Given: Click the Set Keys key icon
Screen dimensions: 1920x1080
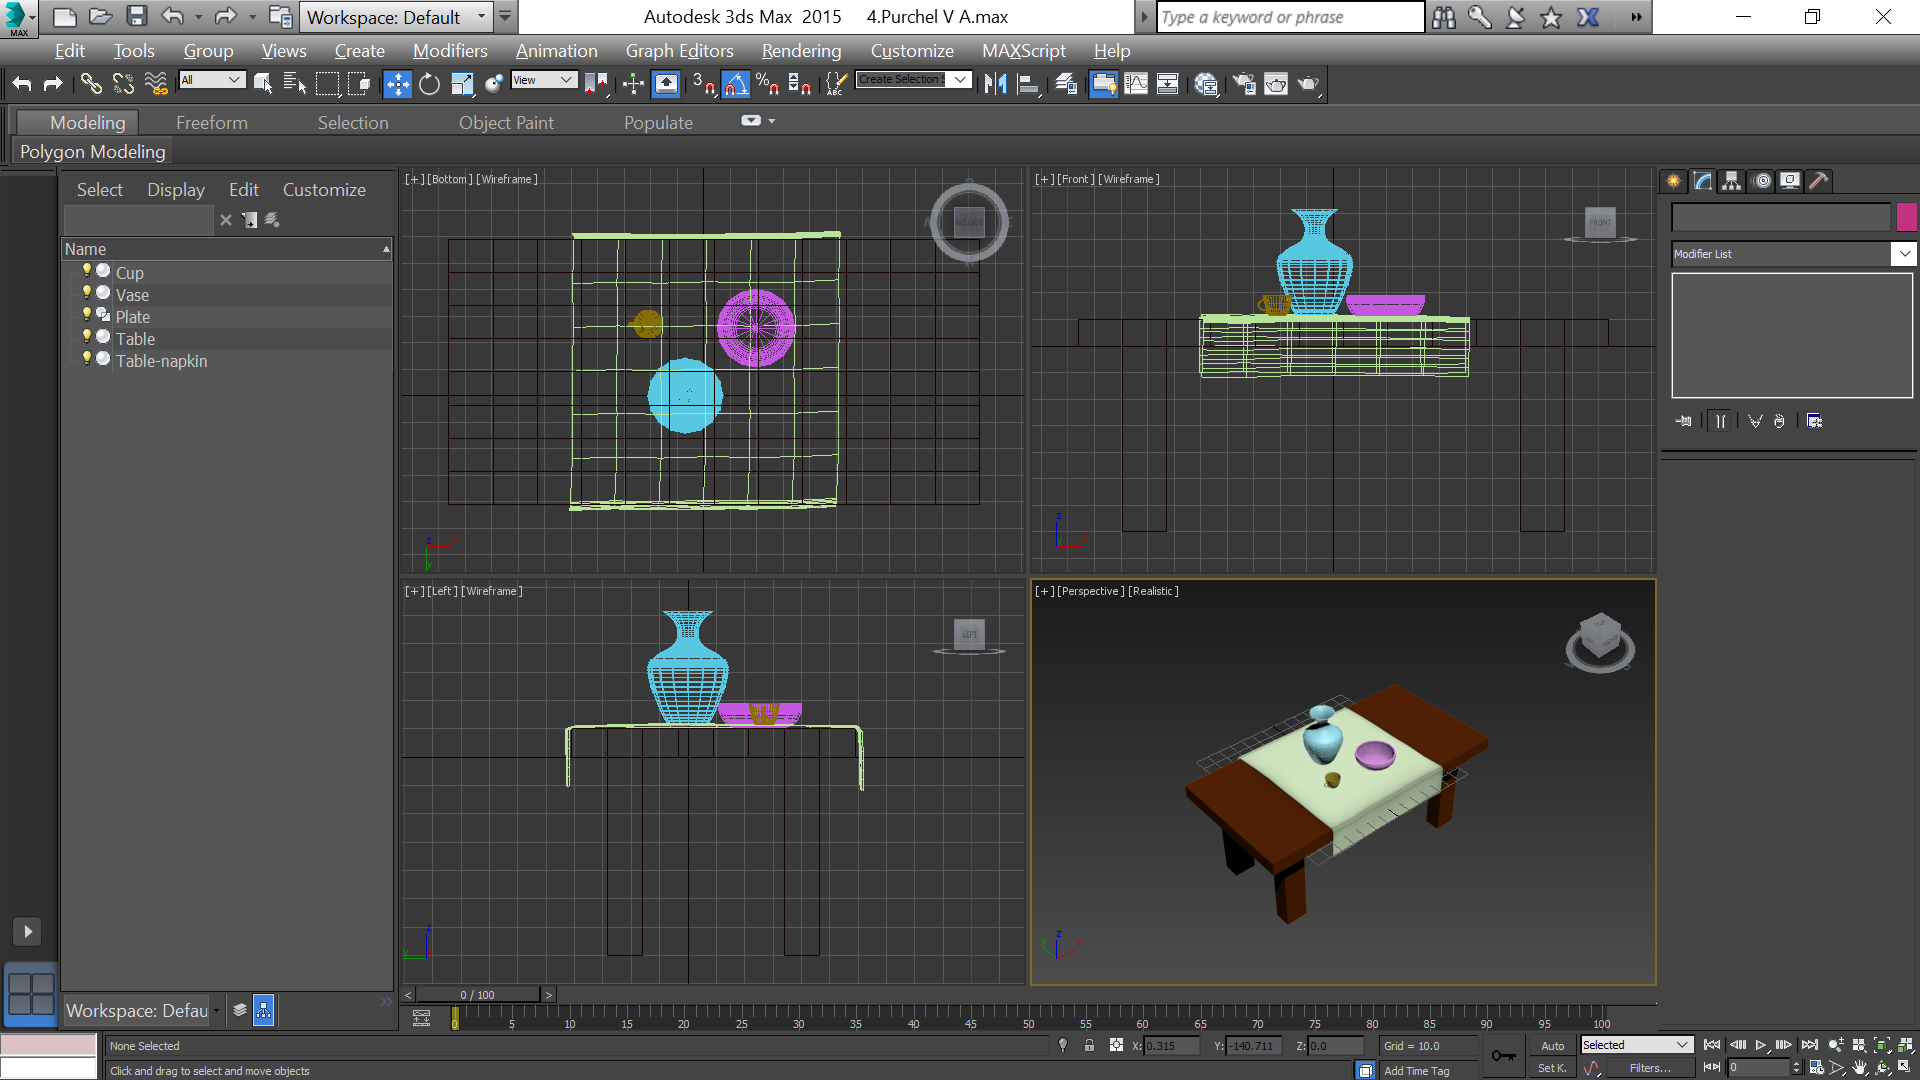Looking at the screenshot, I should point(1503,1056).
